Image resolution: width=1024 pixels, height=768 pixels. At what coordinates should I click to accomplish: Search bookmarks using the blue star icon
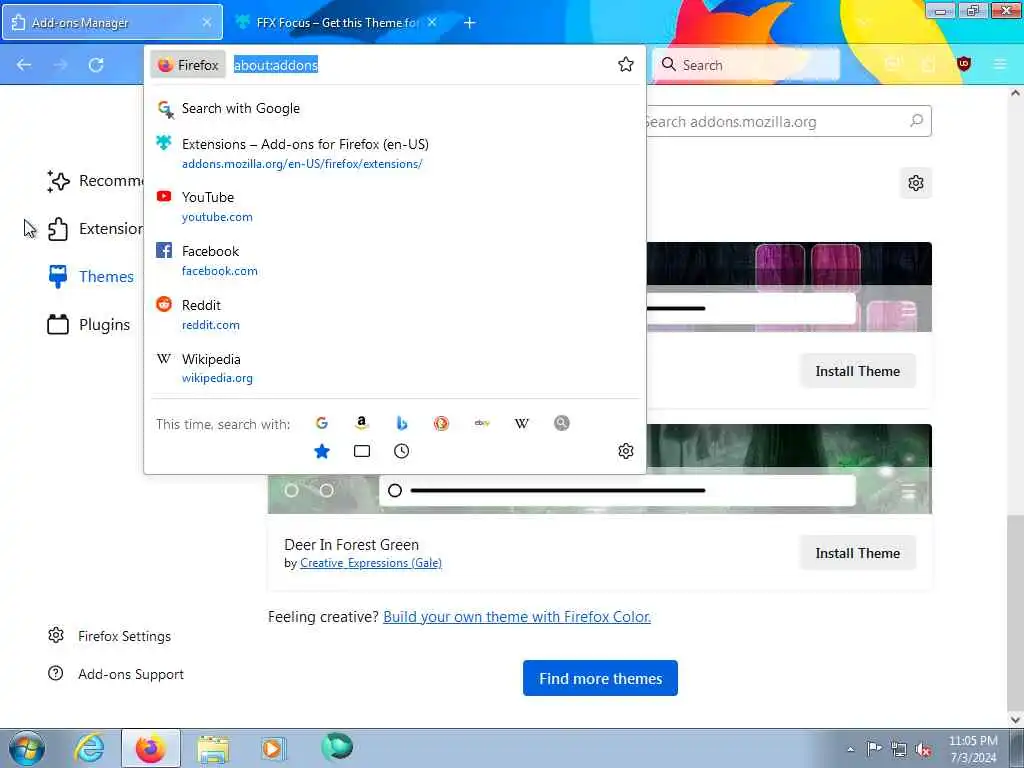pos(321,451)
